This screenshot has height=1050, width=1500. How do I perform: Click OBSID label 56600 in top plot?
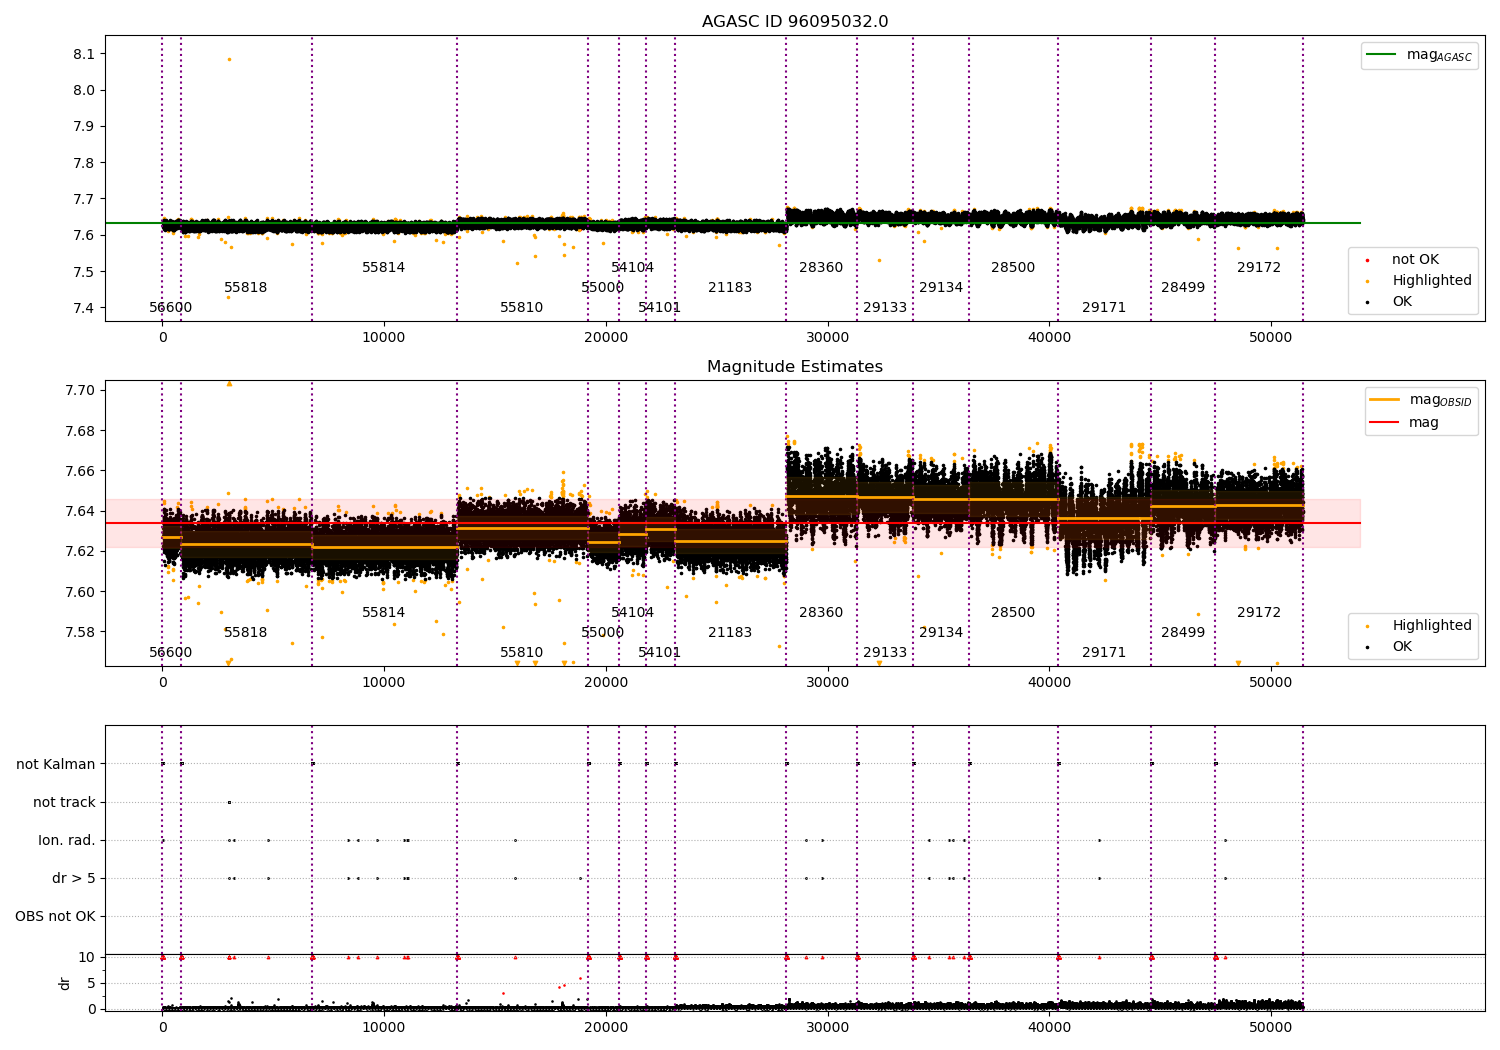171,308
